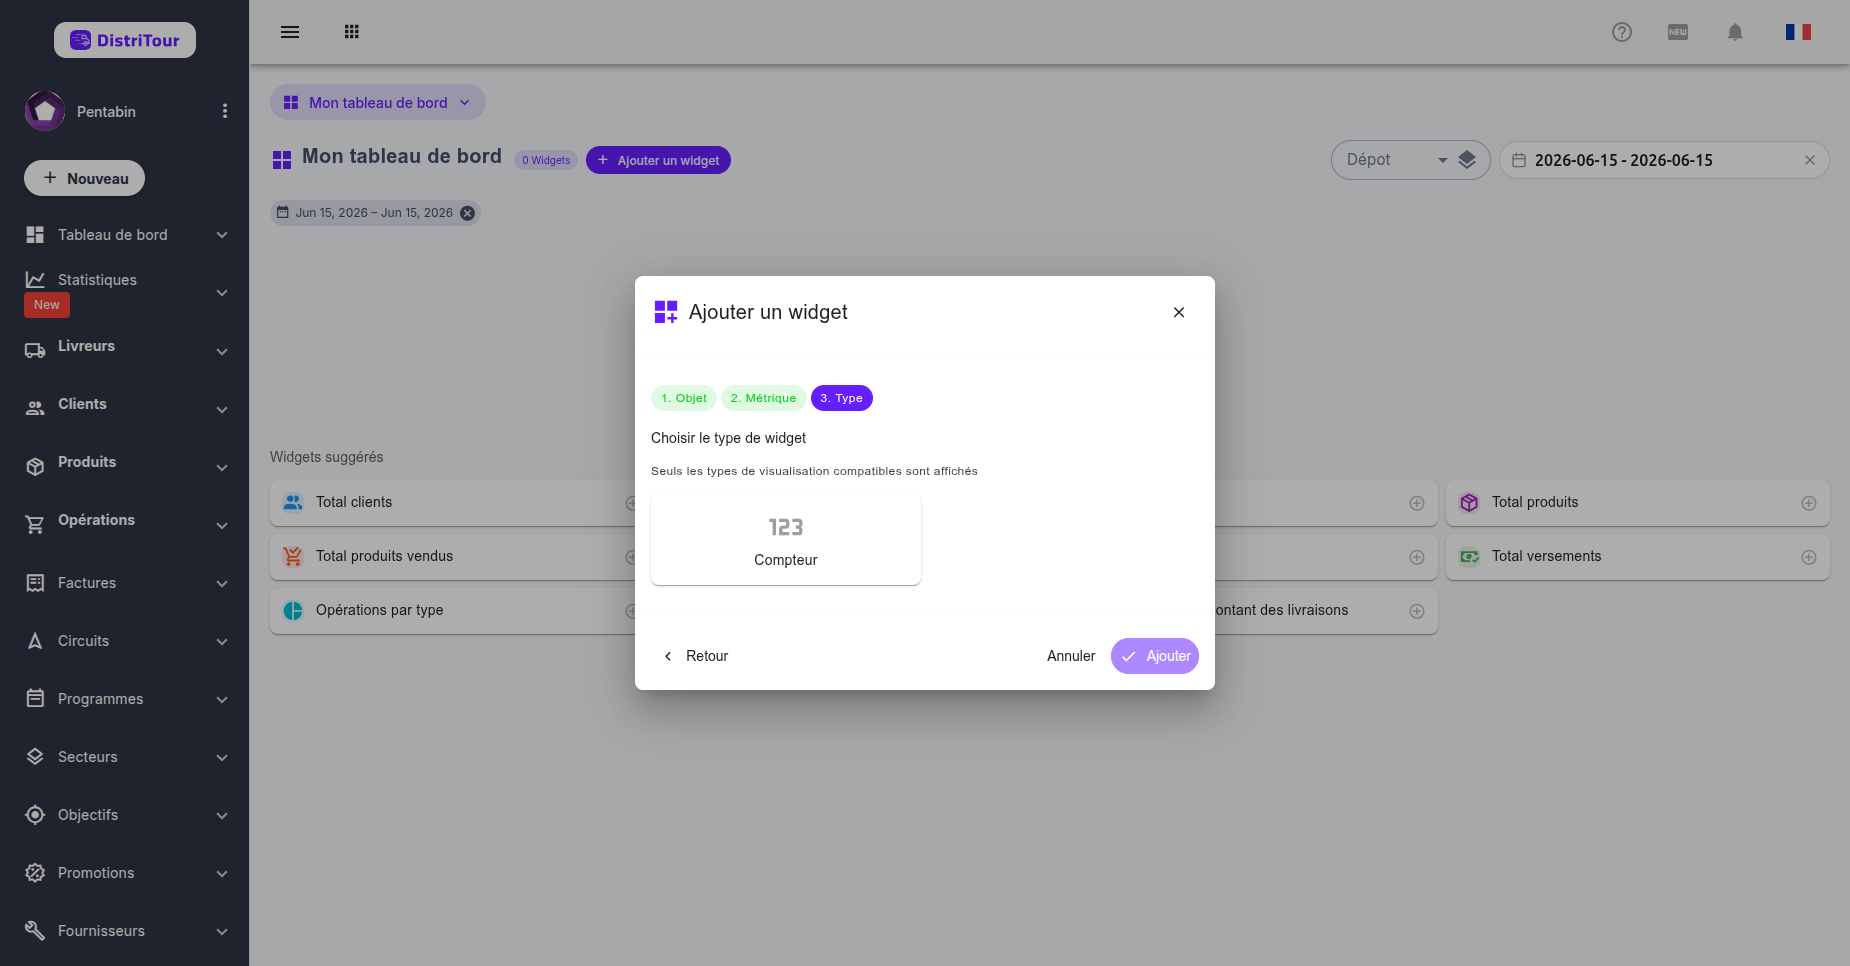Viewport: 1850px width, 966px height.
Task: Select the Compteur widget type card
Action: click(786, 539)
